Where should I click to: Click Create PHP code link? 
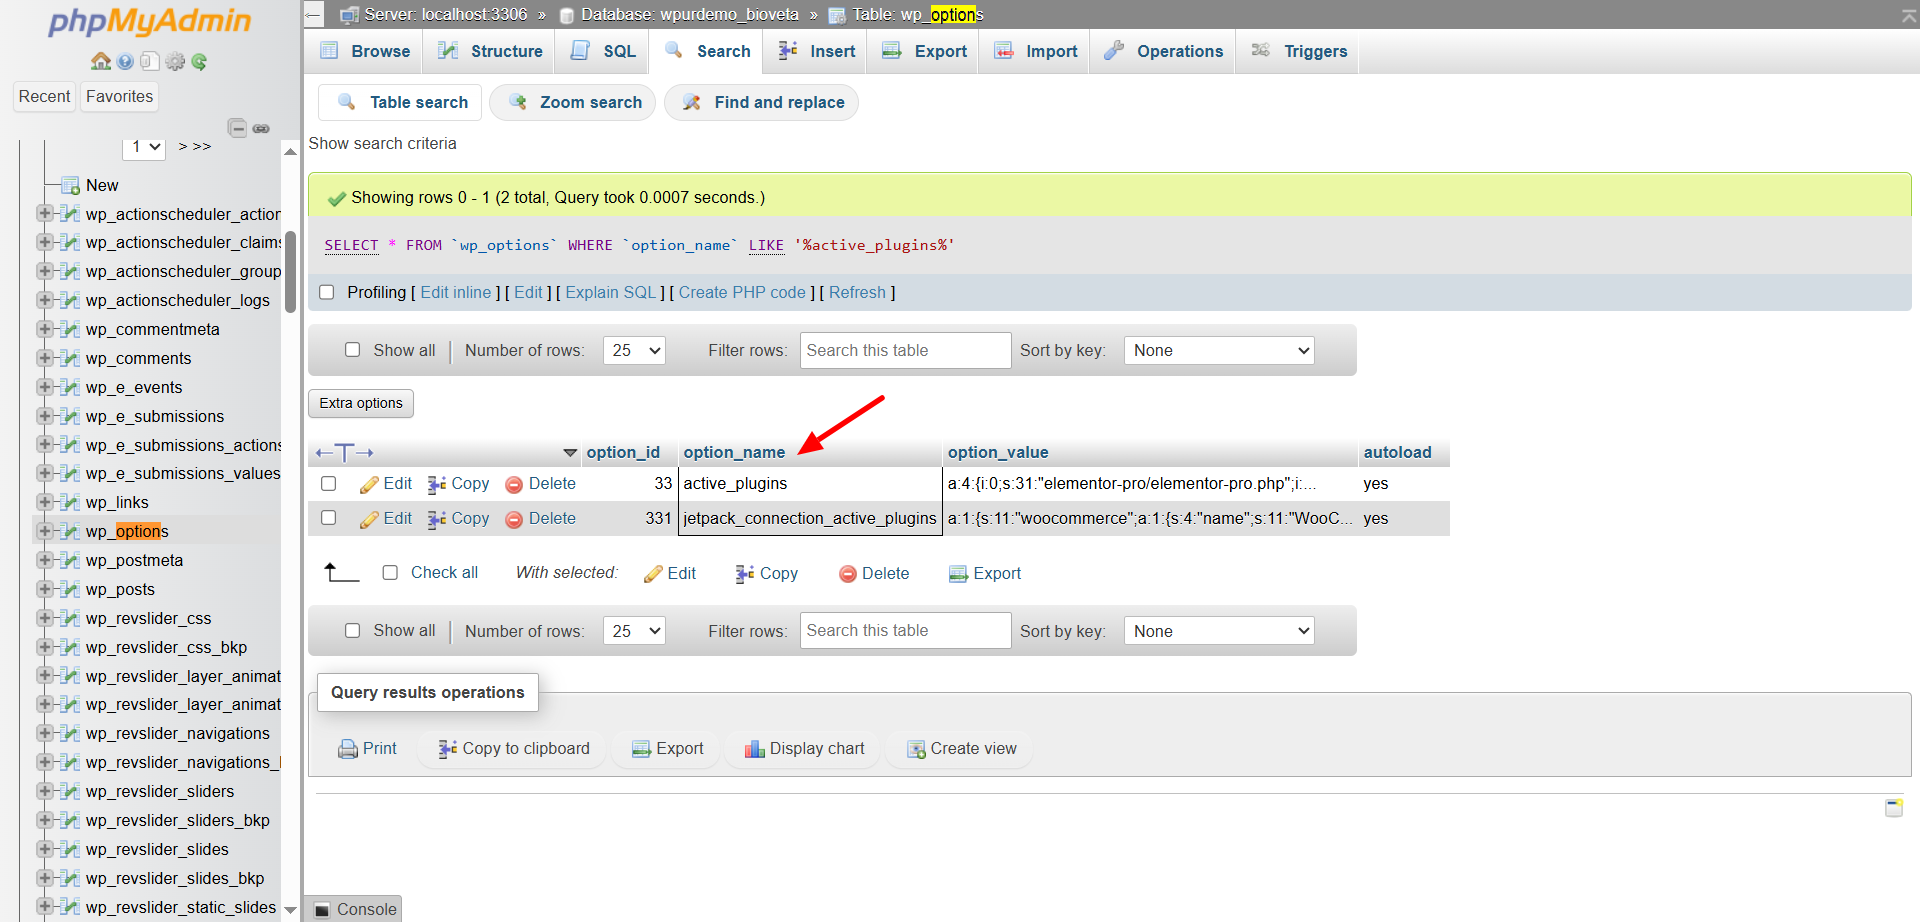click(x=742, y=293)
